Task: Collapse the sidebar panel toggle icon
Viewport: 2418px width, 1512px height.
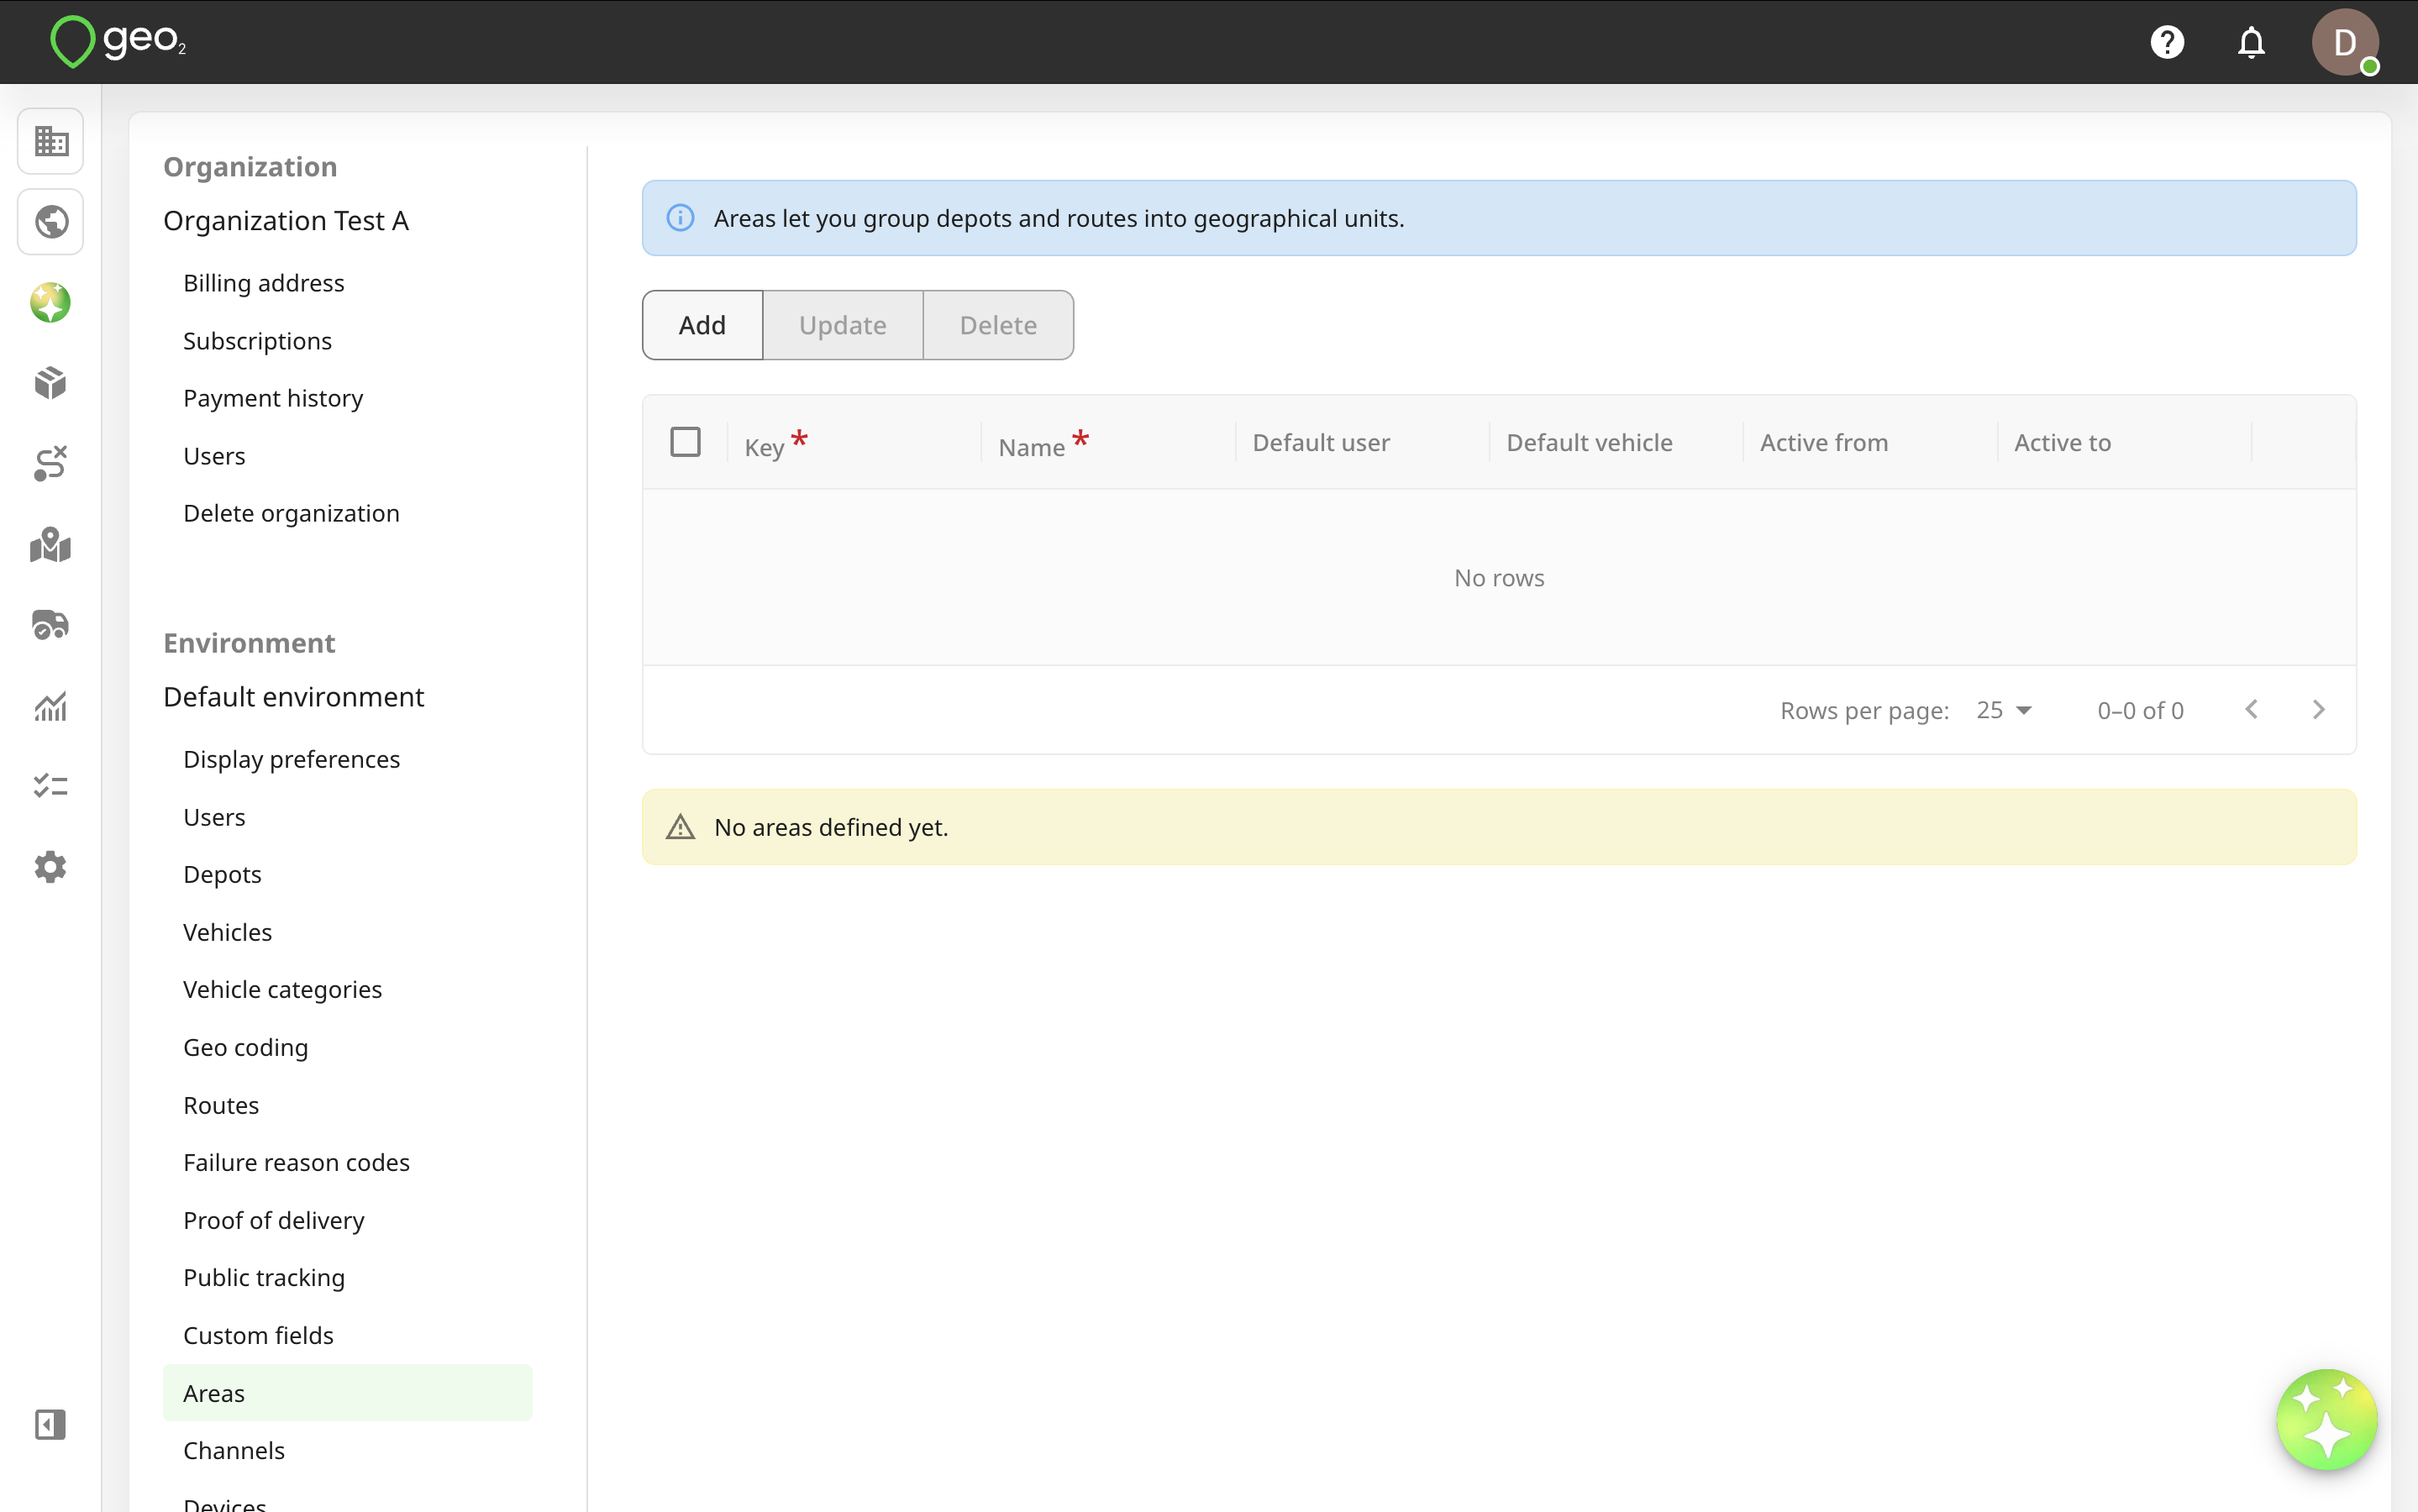Action: click(50, 1424)
